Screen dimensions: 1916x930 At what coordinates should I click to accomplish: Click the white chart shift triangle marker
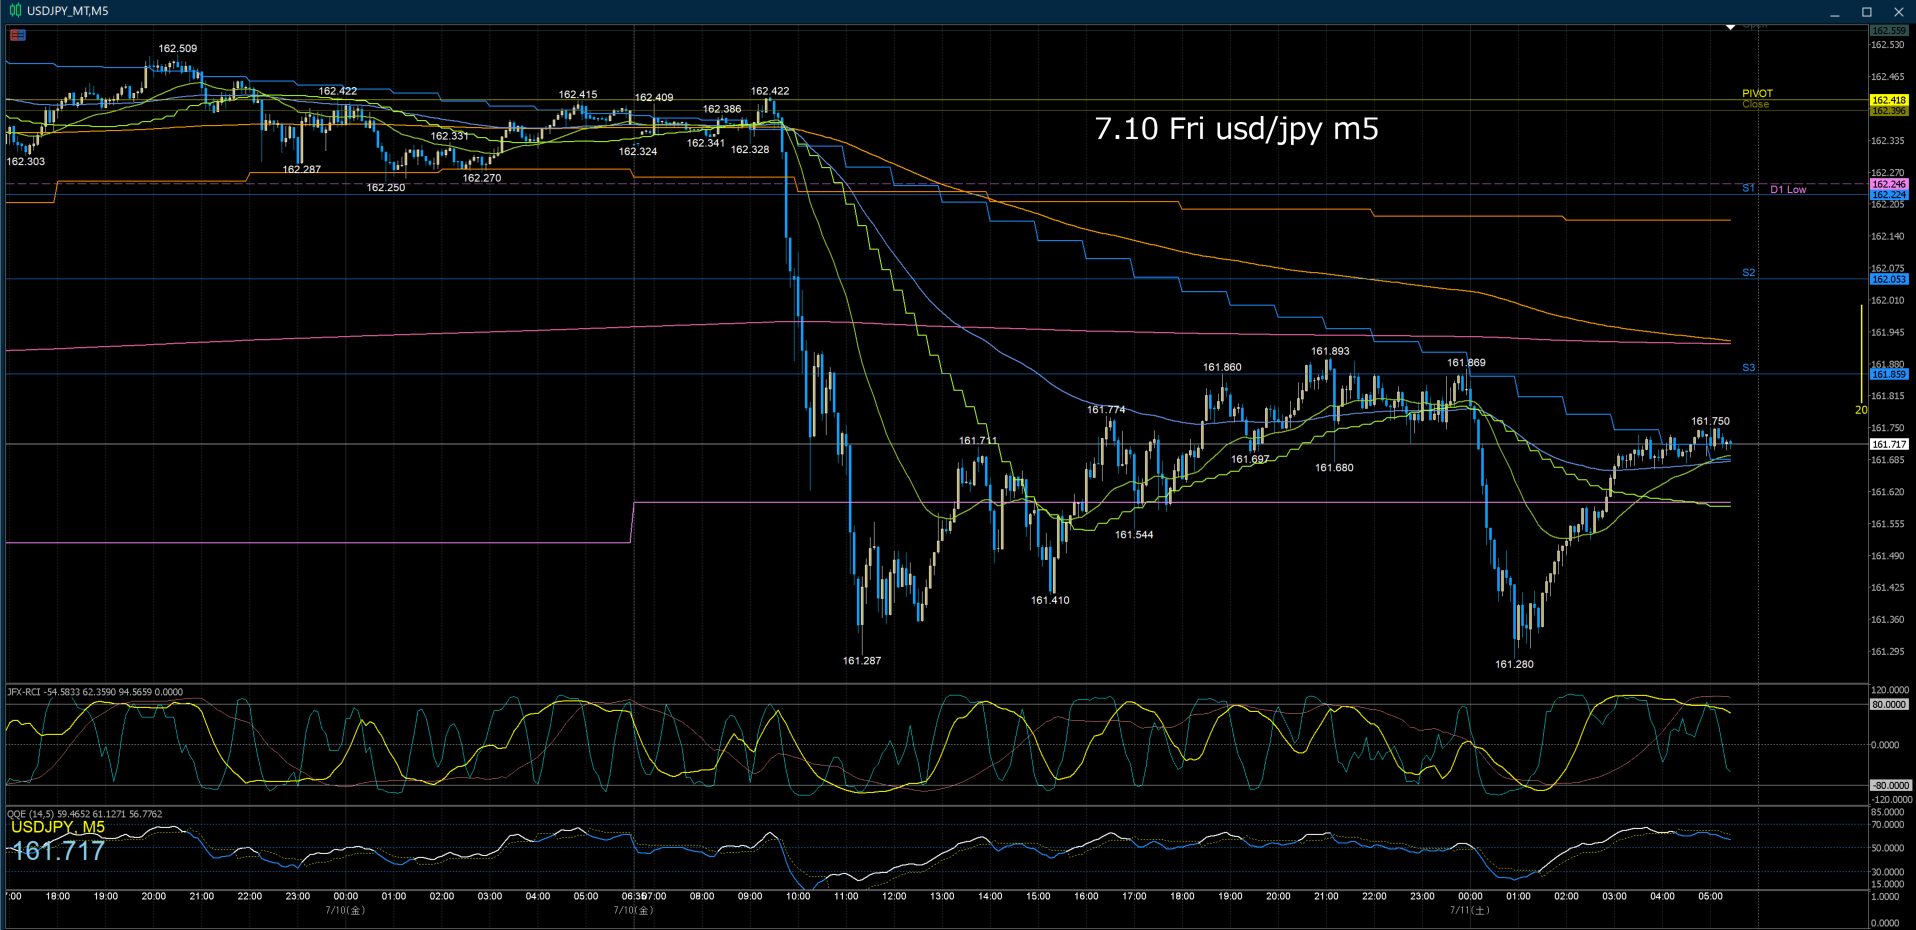[1730, 28]
